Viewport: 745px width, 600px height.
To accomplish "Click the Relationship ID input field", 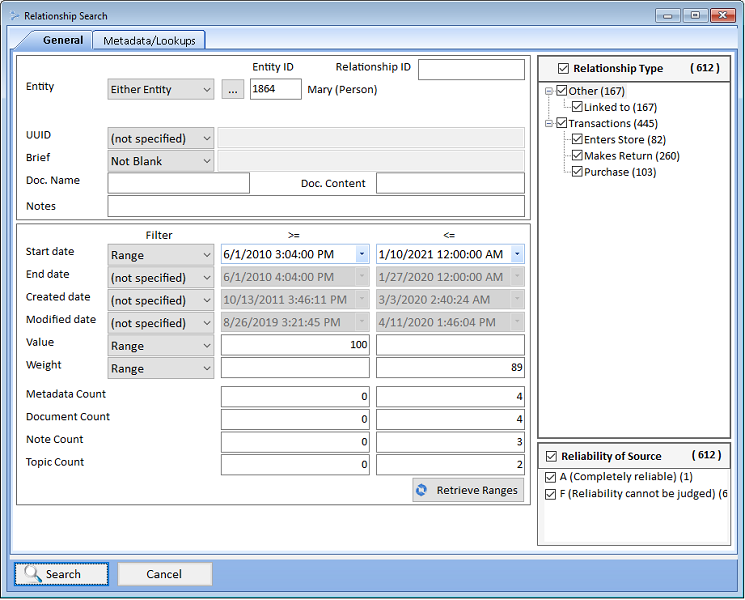I will pos(471,69).
